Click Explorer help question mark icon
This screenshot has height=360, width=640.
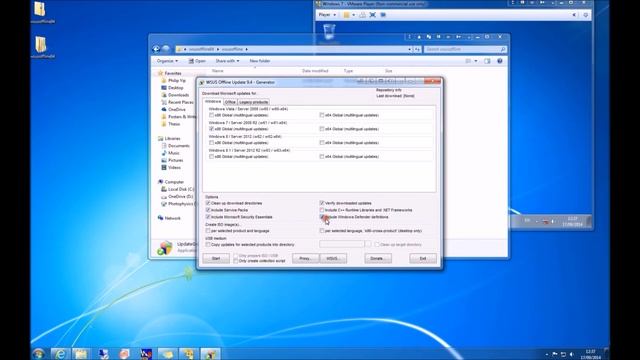[500, 61]
